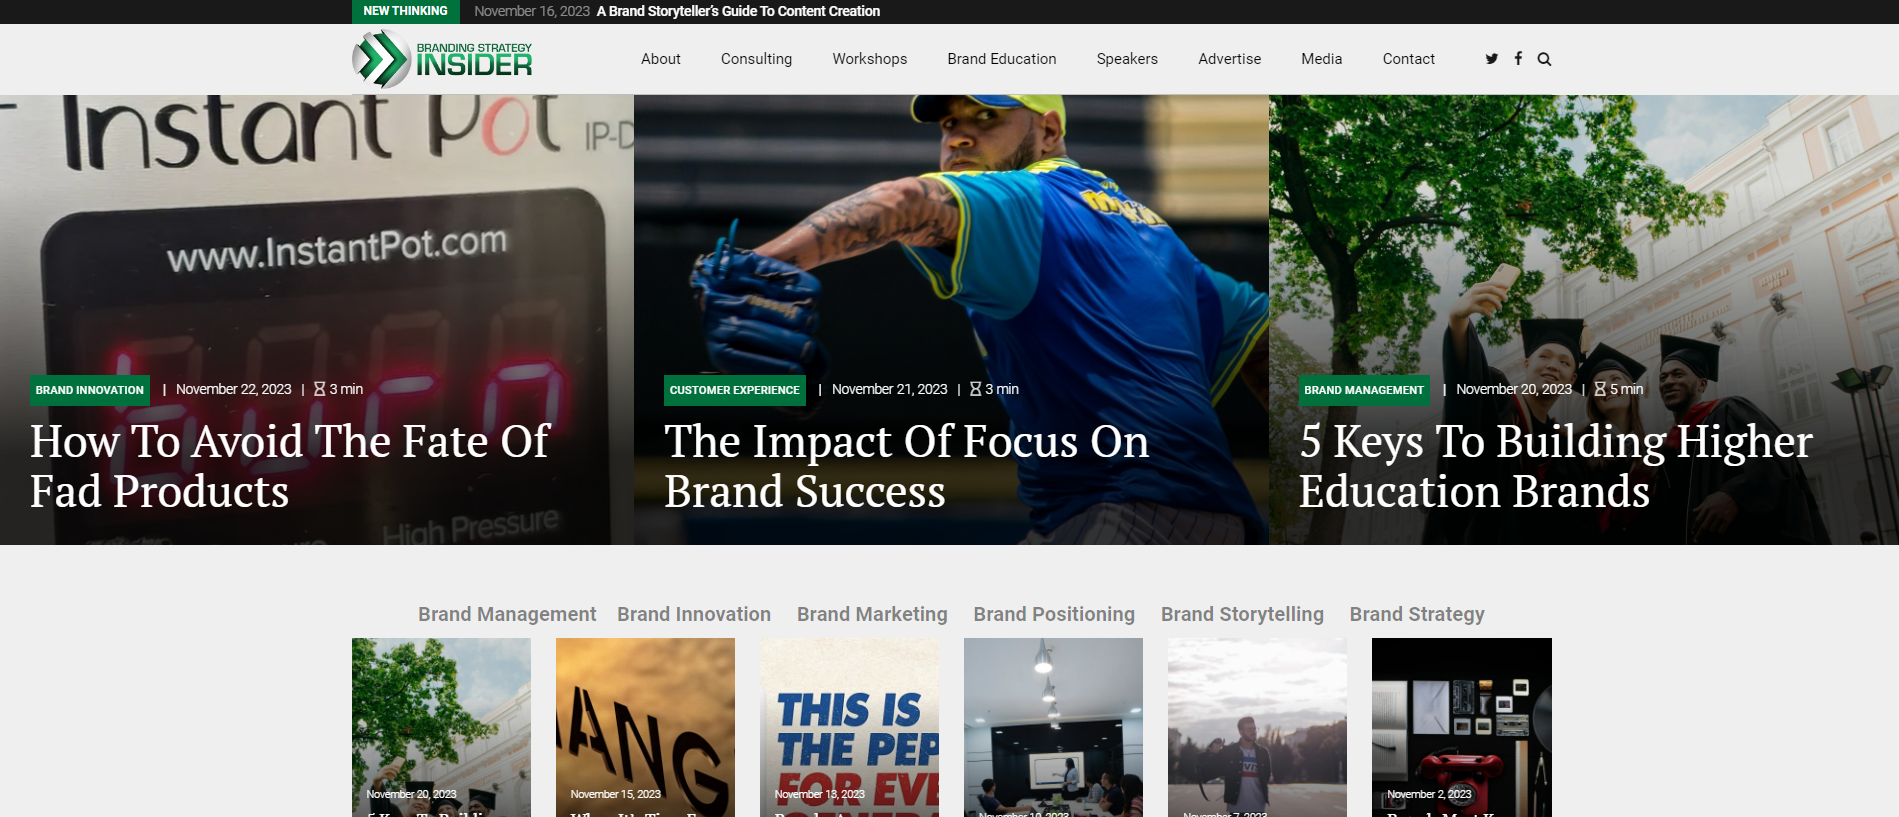Open the Workshops navigation entry
The image size is (1899, 817).
(x=869, y=59)
